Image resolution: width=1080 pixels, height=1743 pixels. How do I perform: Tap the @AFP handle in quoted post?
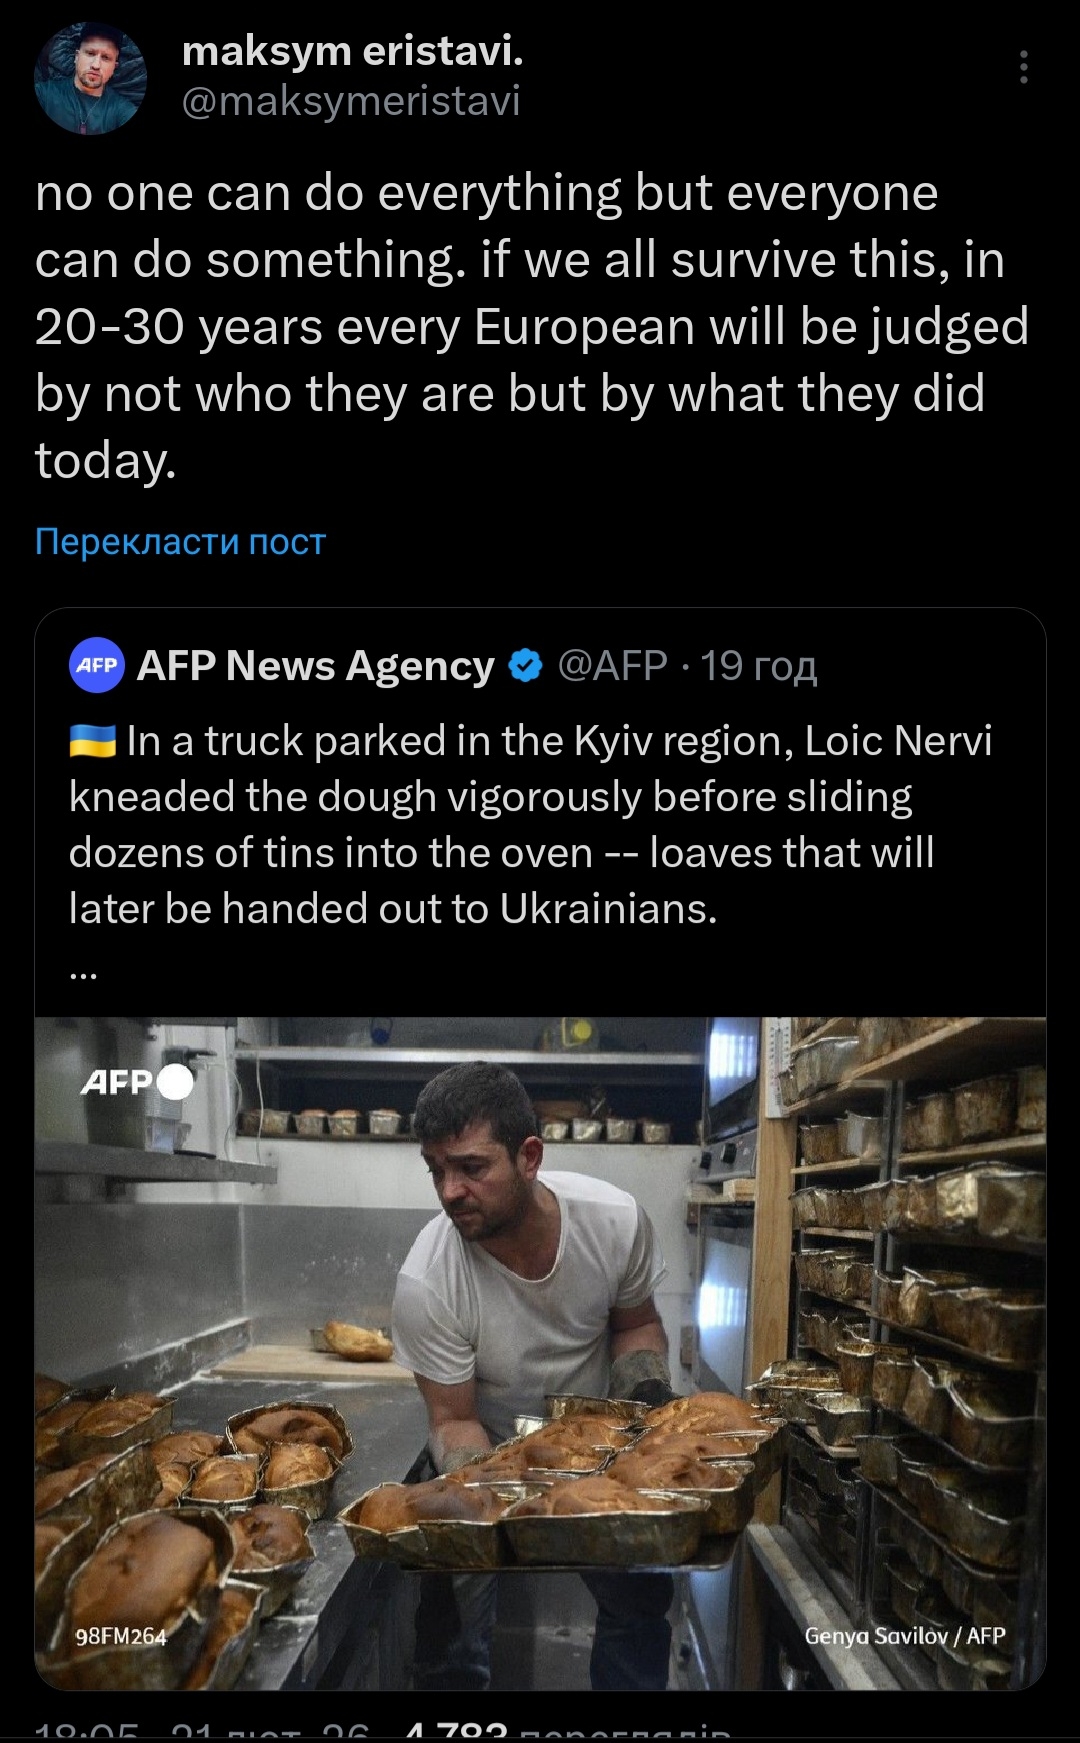click(x=612, y=666)
